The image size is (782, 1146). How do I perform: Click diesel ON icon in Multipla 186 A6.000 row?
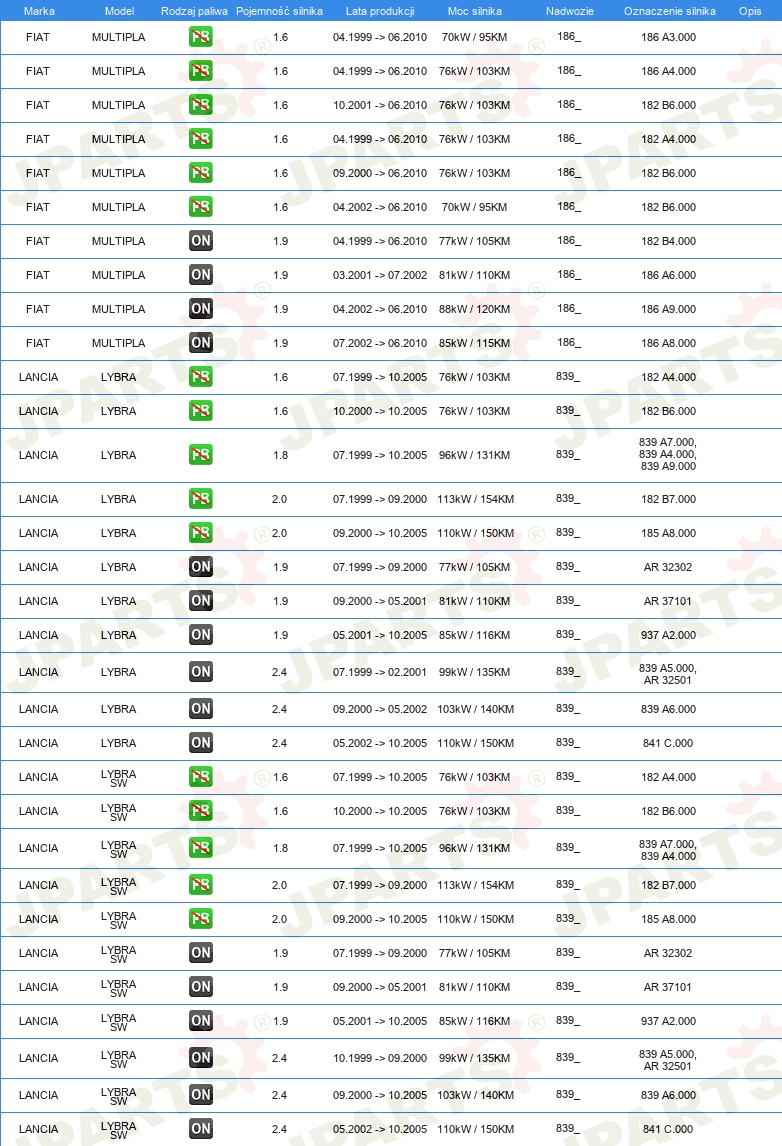[x=200, y=275]
